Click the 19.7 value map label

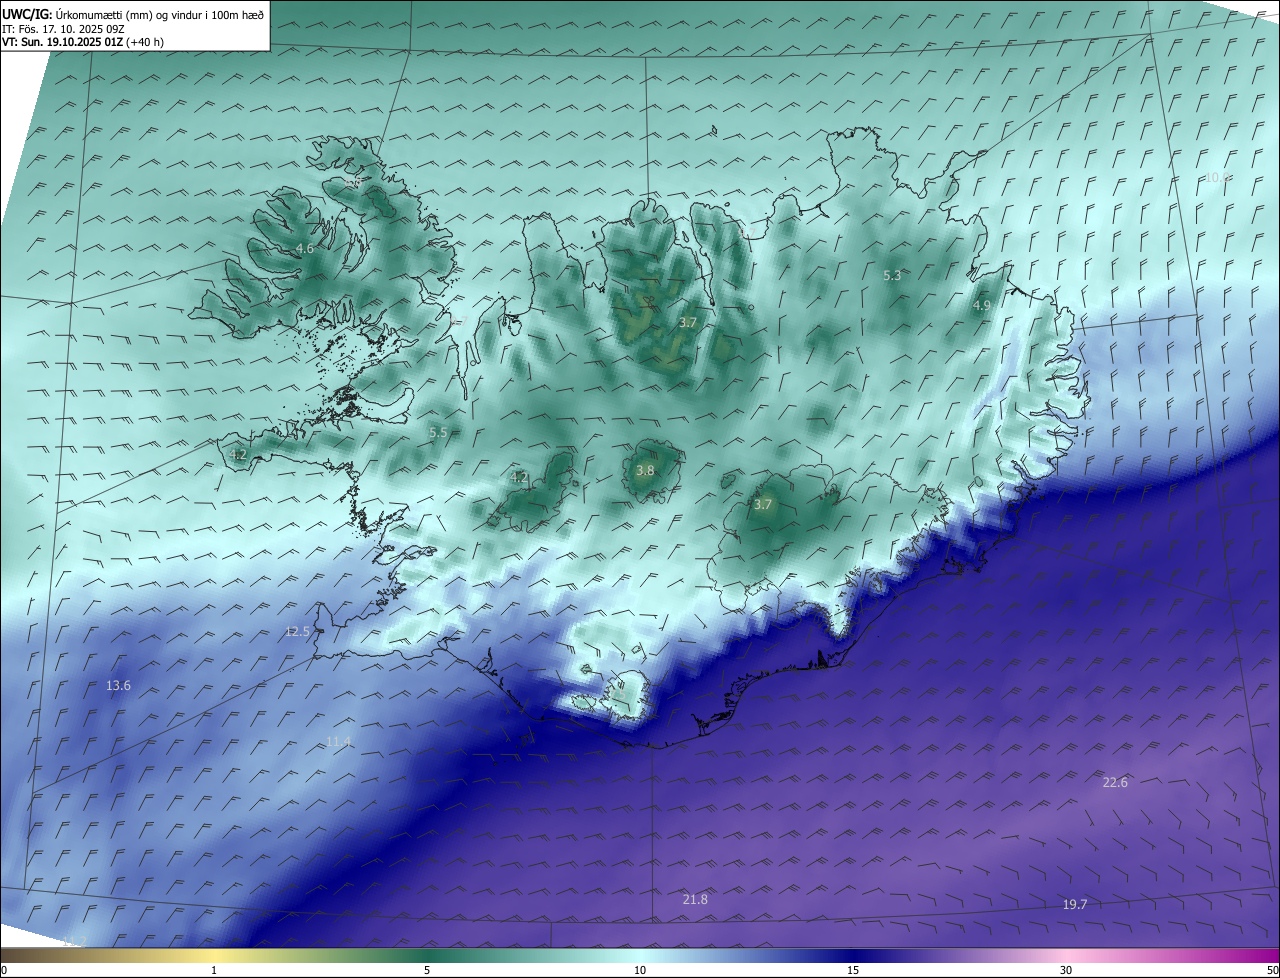[1074, 904]
